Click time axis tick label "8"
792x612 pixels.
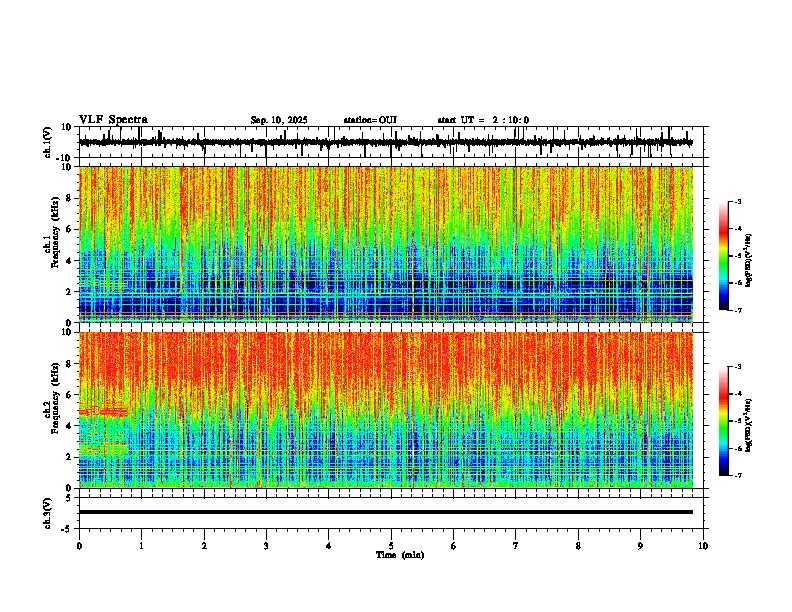pyautogui.click(x=578, y=546)
